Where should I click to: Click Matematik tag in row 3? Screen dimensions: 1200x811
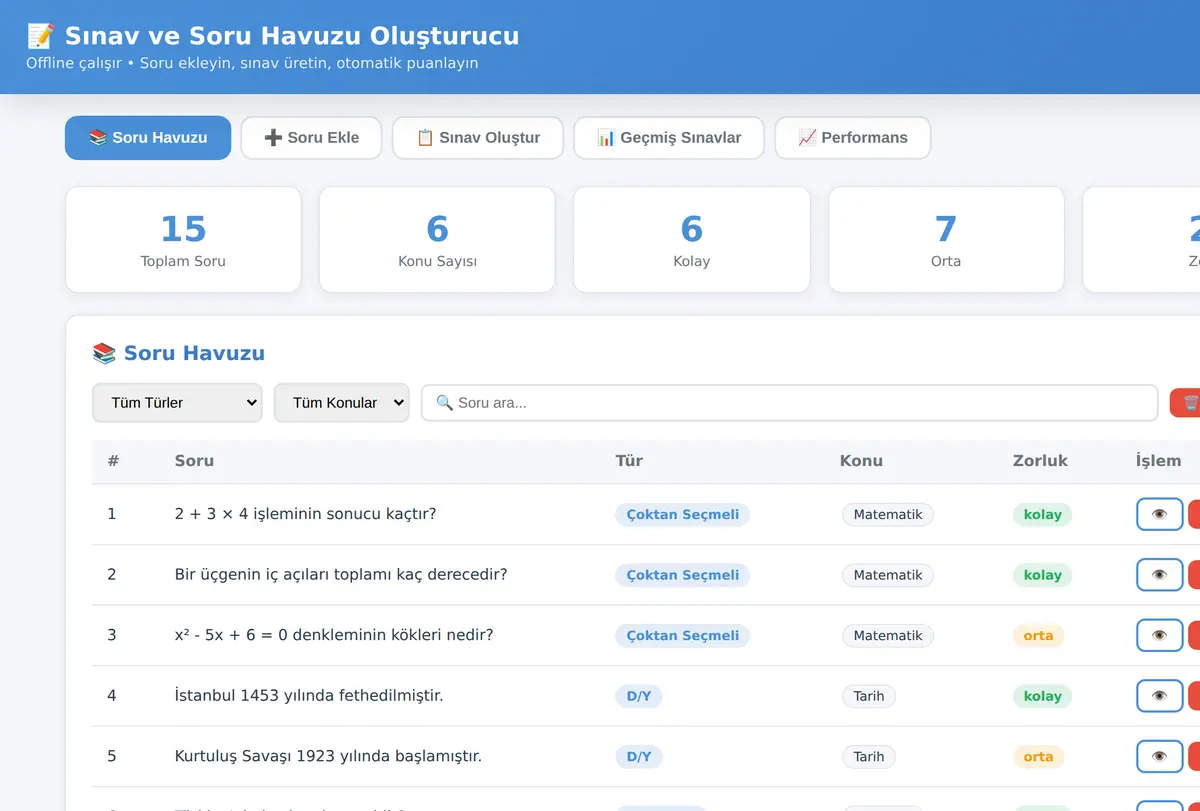(x=888, y=636)
